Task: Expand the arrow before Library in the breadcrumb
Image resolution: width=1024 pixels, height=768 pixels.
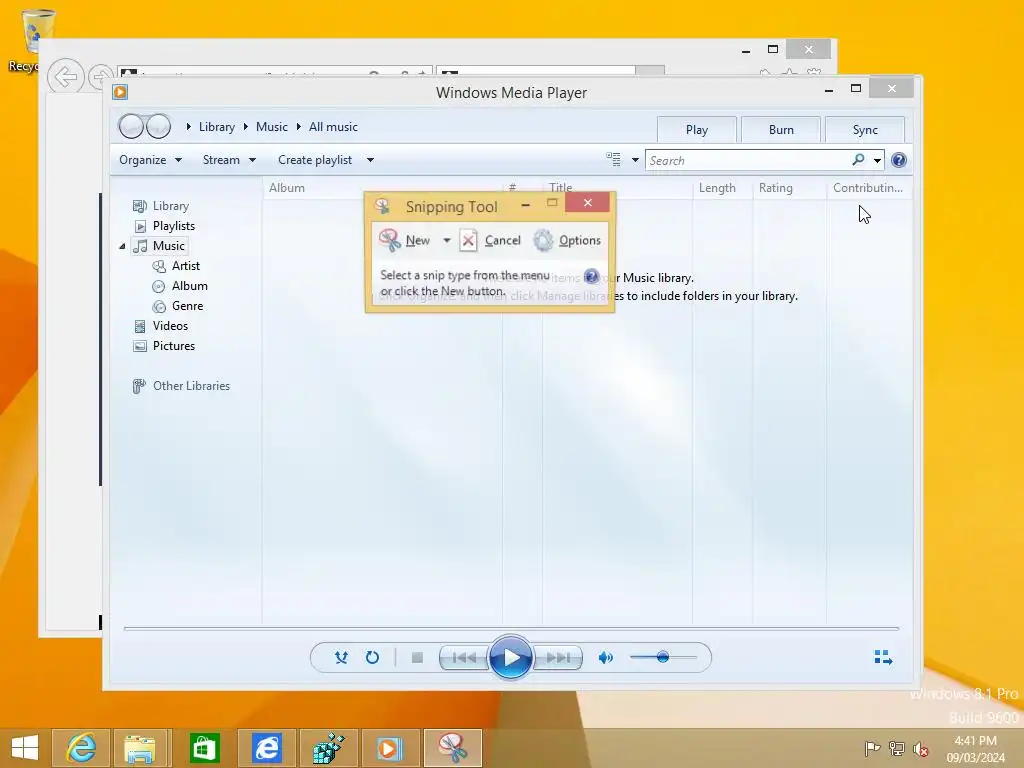Action: (189, 127)
